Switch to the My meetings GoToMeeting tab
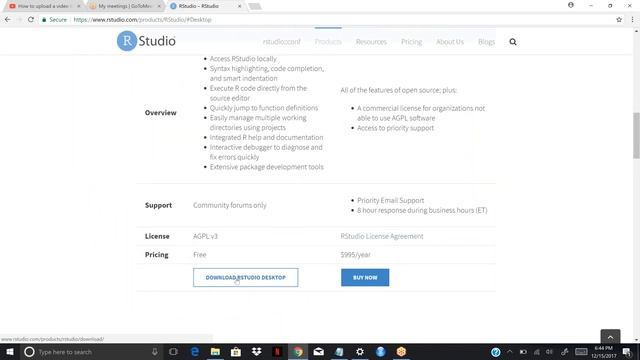 [125, 6]
